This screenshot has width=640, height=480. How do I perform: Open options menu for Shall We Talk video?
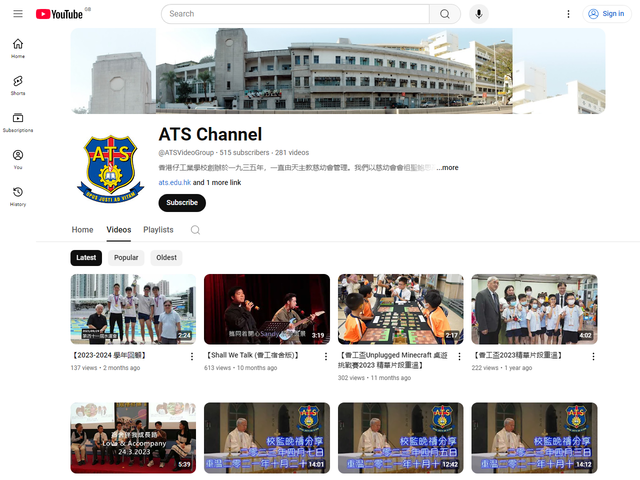point(325,356)
